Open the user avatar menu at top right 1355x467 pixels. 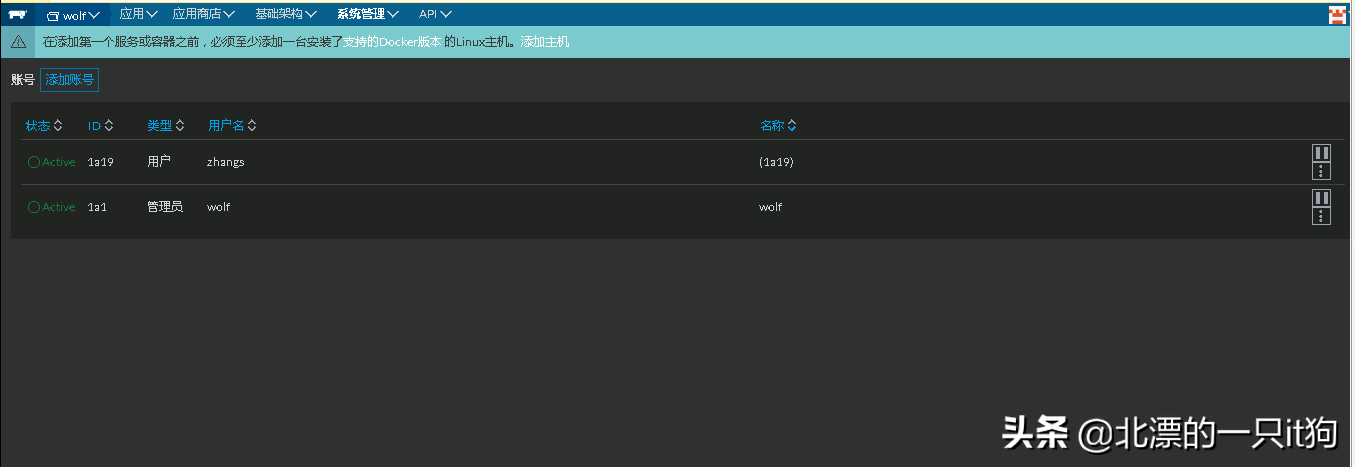[1336, 15]
